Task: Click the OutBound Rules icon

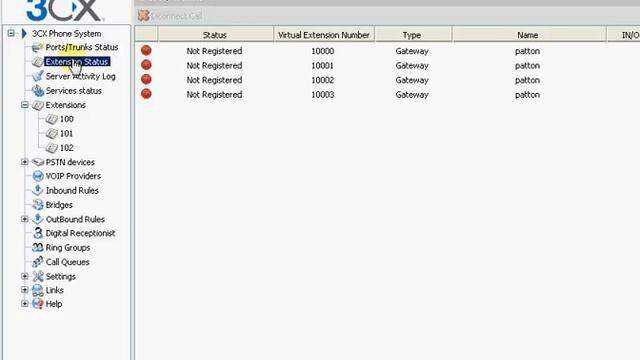Action: (38, 219)
